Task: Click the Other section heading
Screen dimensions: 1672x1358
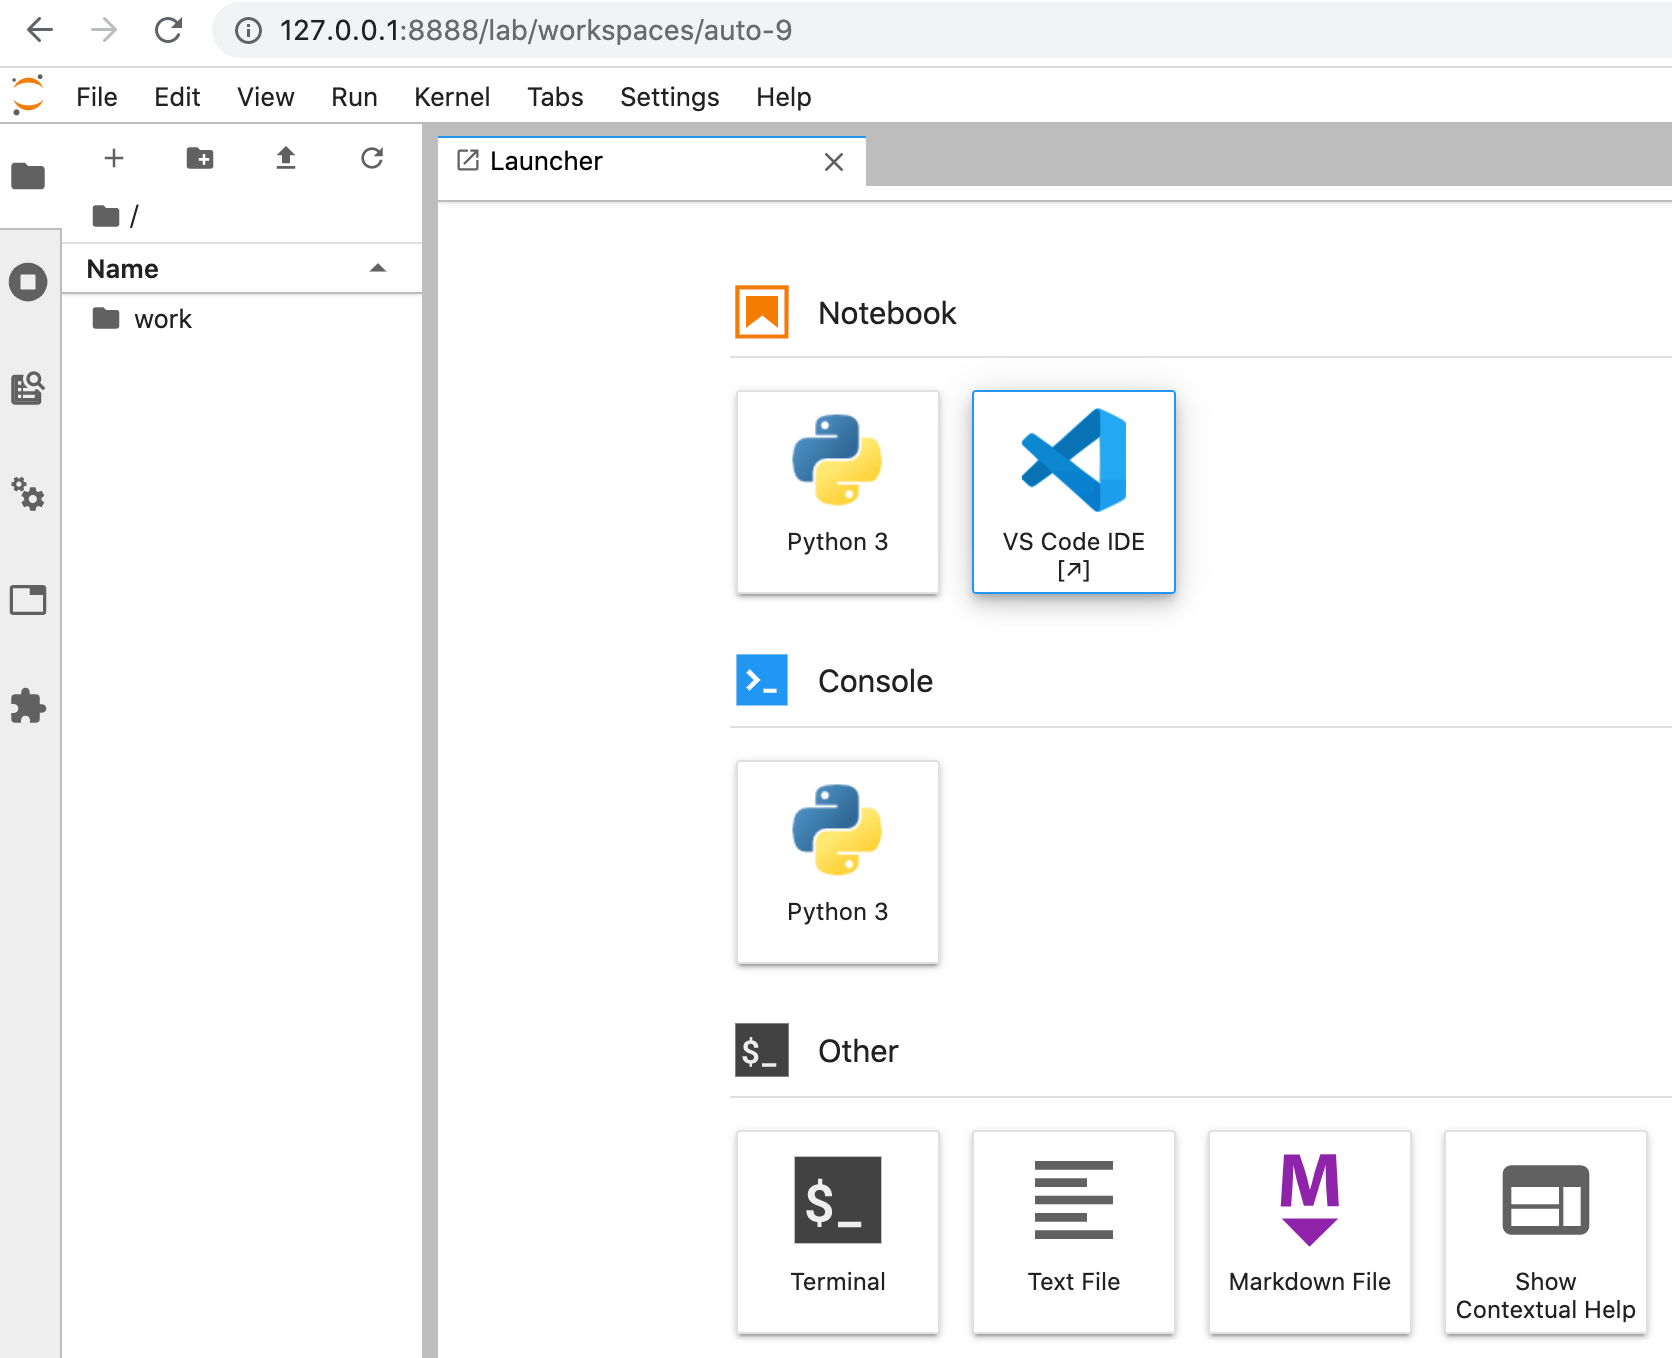Action: pyautogui.click(x=858, y=1051)
